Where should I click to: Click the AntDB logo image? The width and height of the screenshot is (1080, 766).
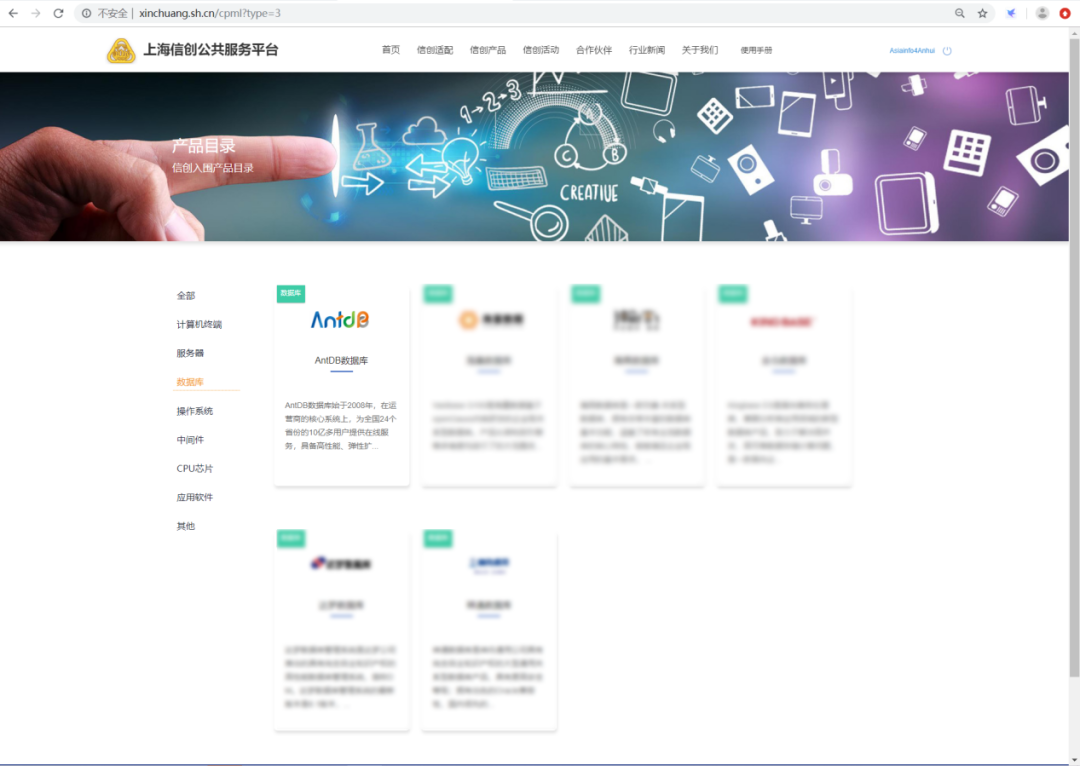coord(340,320)
